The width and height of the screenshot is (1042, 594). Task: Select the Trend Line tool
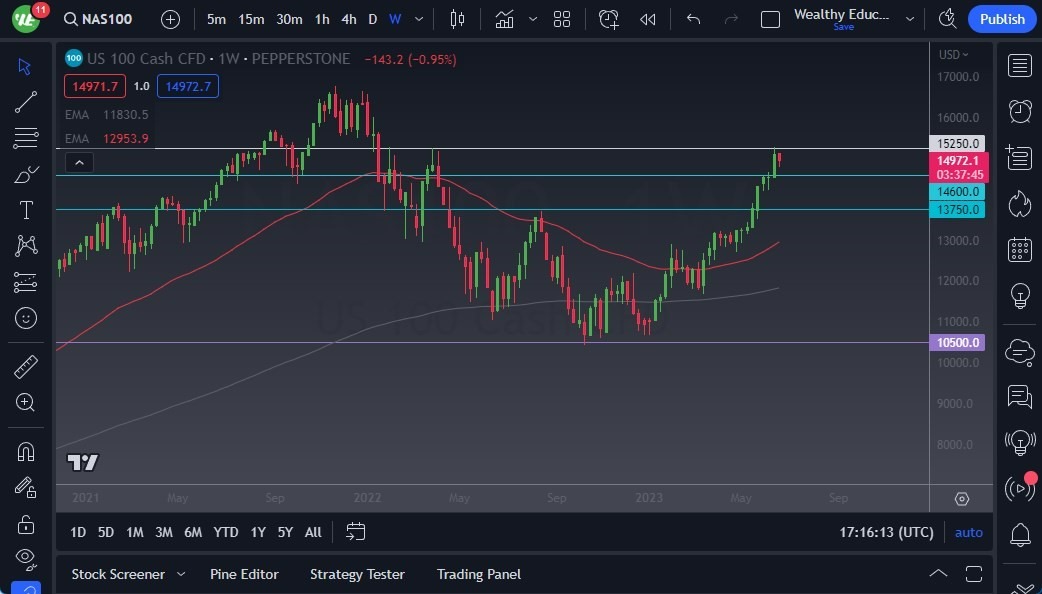[x=25, y=102]
